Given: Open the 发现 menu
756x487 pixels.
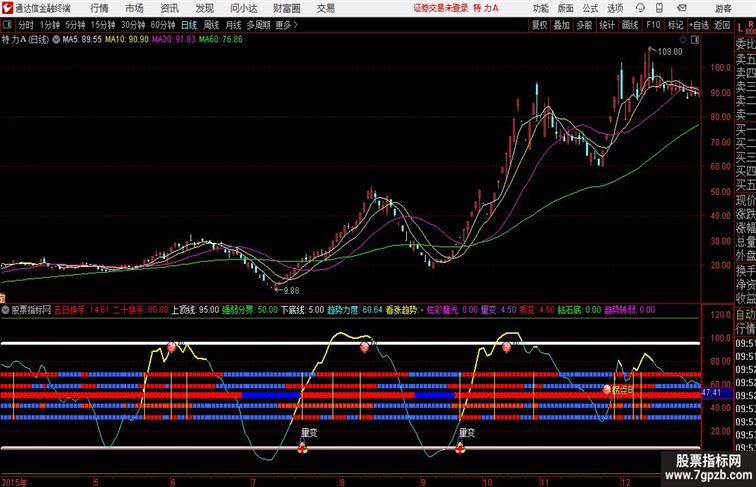Looking at the screenshot, I should click(204, 8).
